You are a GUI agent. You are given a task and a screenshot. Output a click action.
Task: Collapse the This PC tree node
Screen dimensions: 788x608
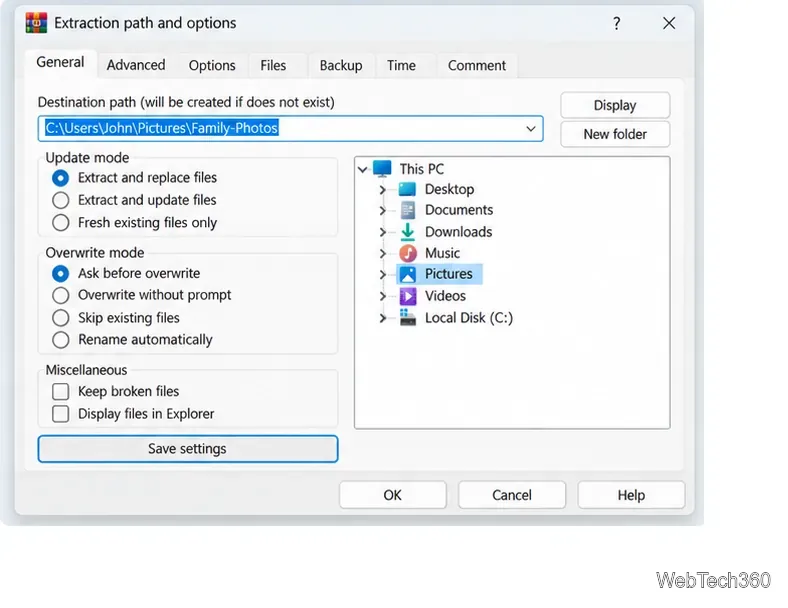coord(362,169)
